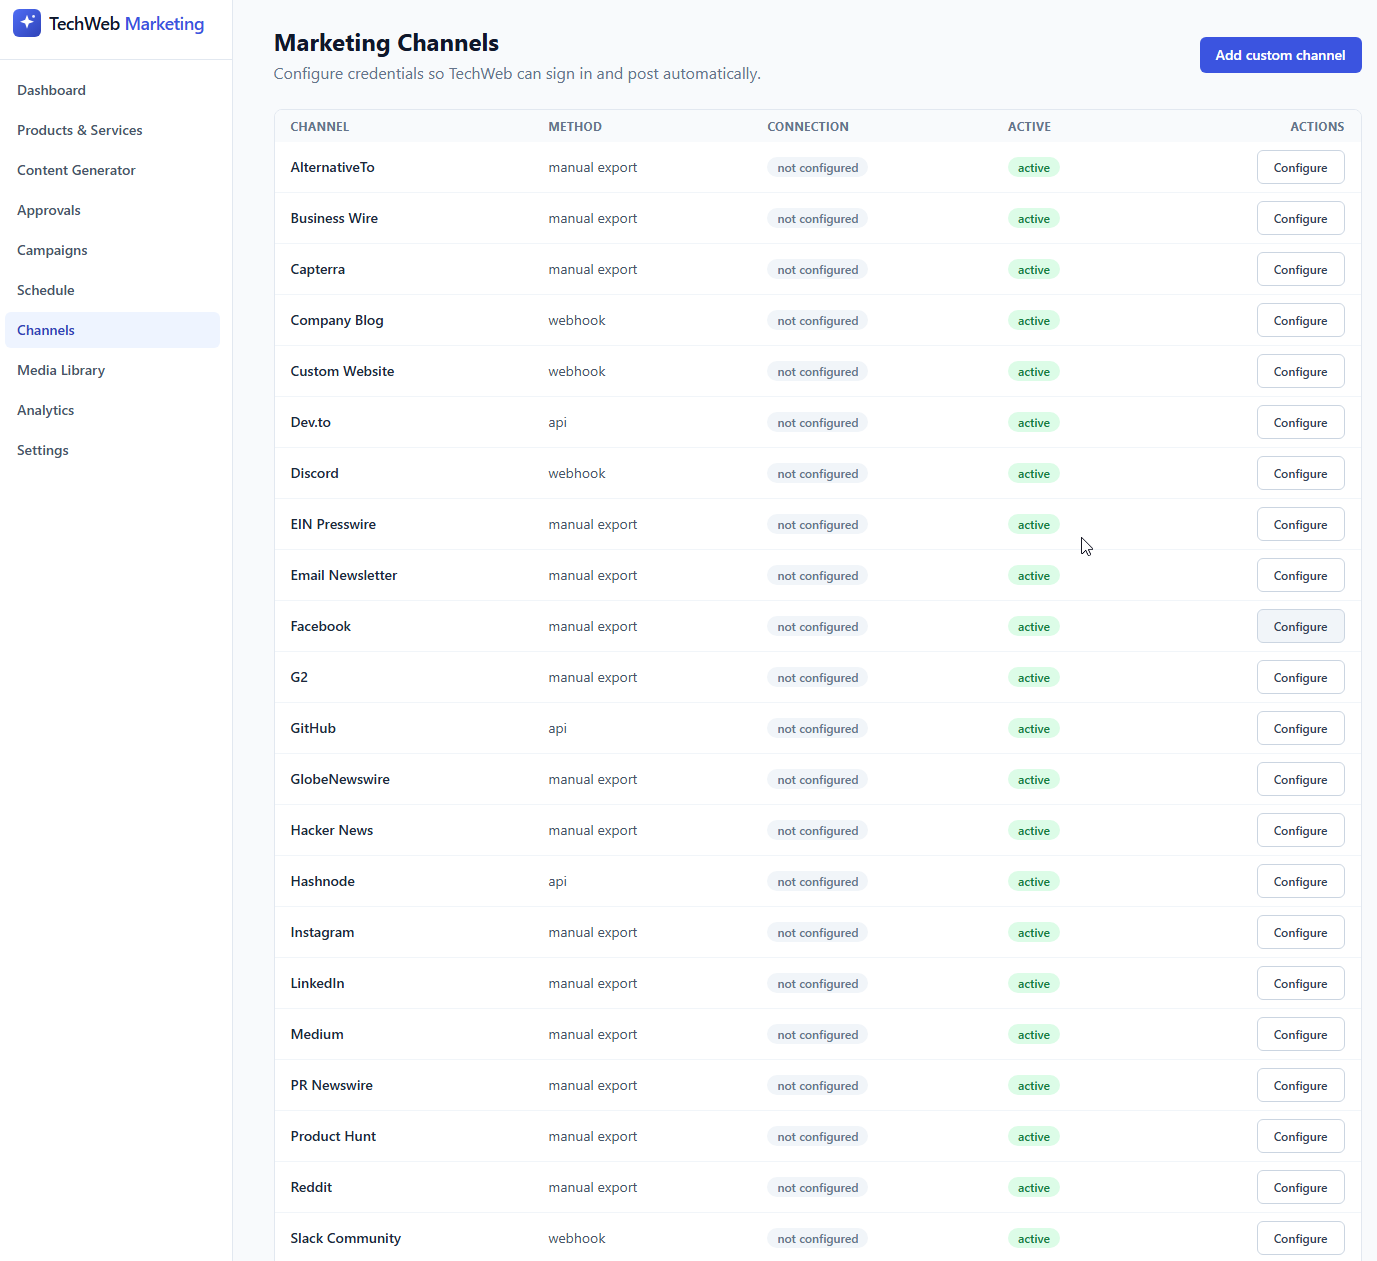Image resolution: width=1377 pixels, height=1261 pixels.
Task: Navigate to Approvals
Action: click(x=112, y=210)
